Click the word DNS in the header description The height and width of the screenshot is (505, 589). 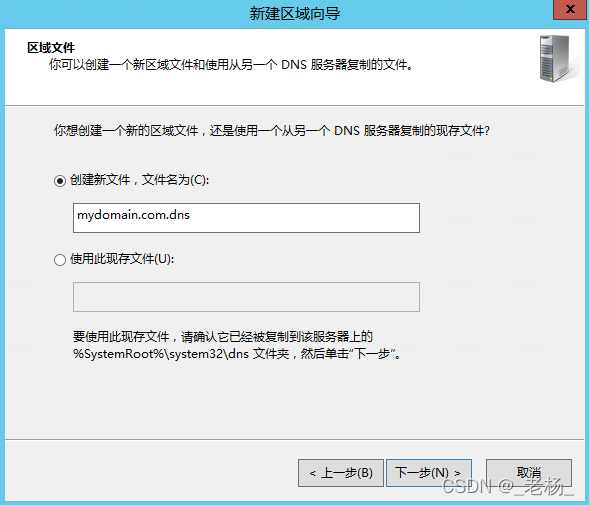[294, 65]
